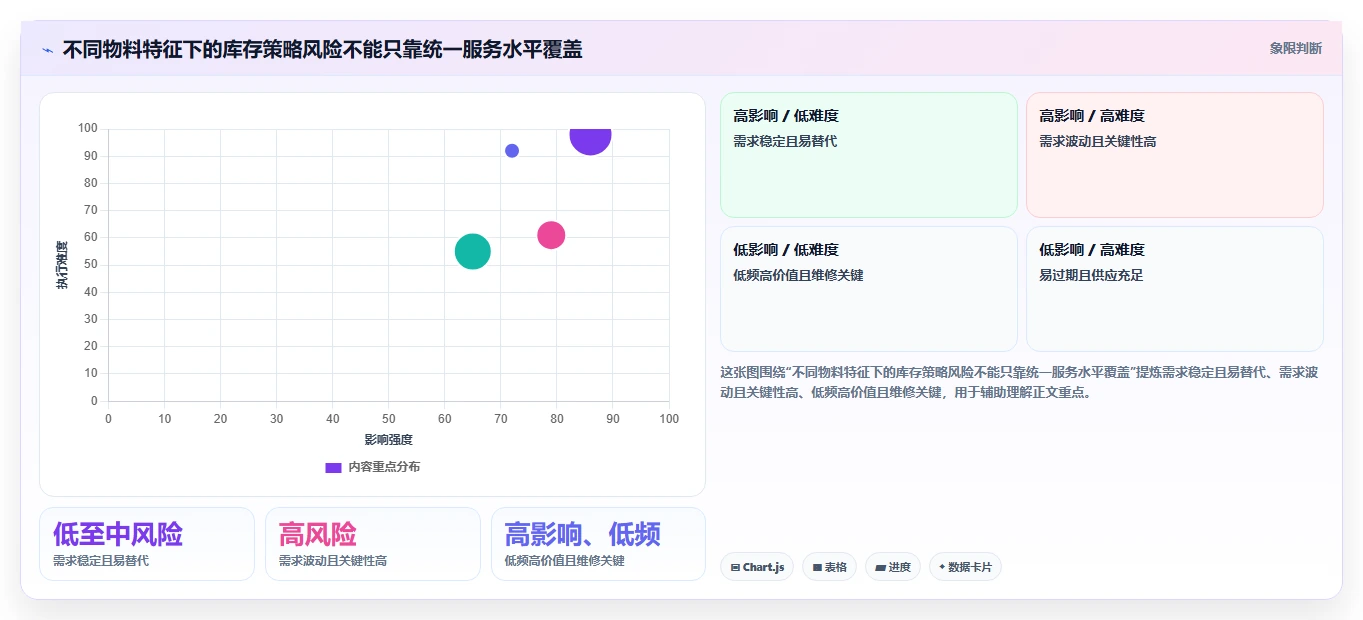This screenshot has height=620, width=1363.
Task: Open the 低影响 / 低难度 quadrant card
Action: (x=868, y=289)
